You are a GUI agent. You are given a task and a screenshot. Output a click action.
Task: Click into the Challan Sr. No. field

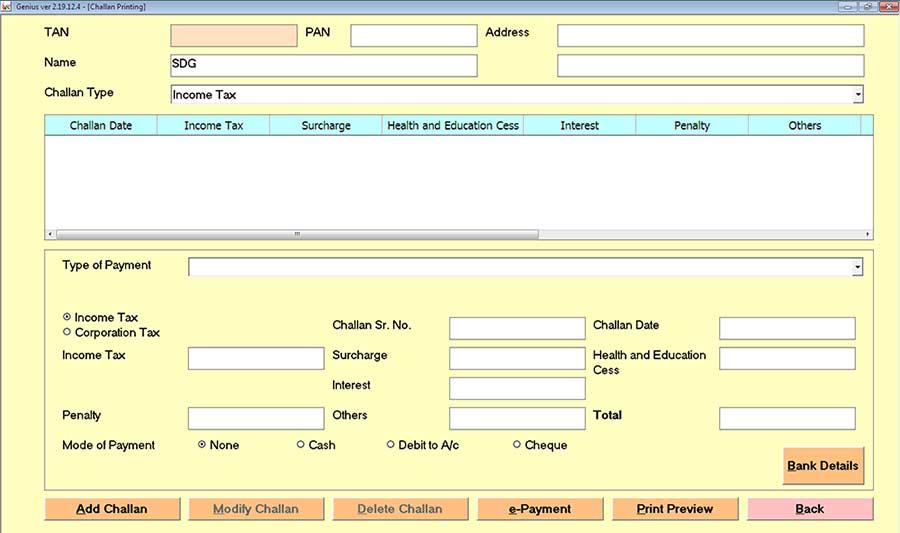click(516, 329)
